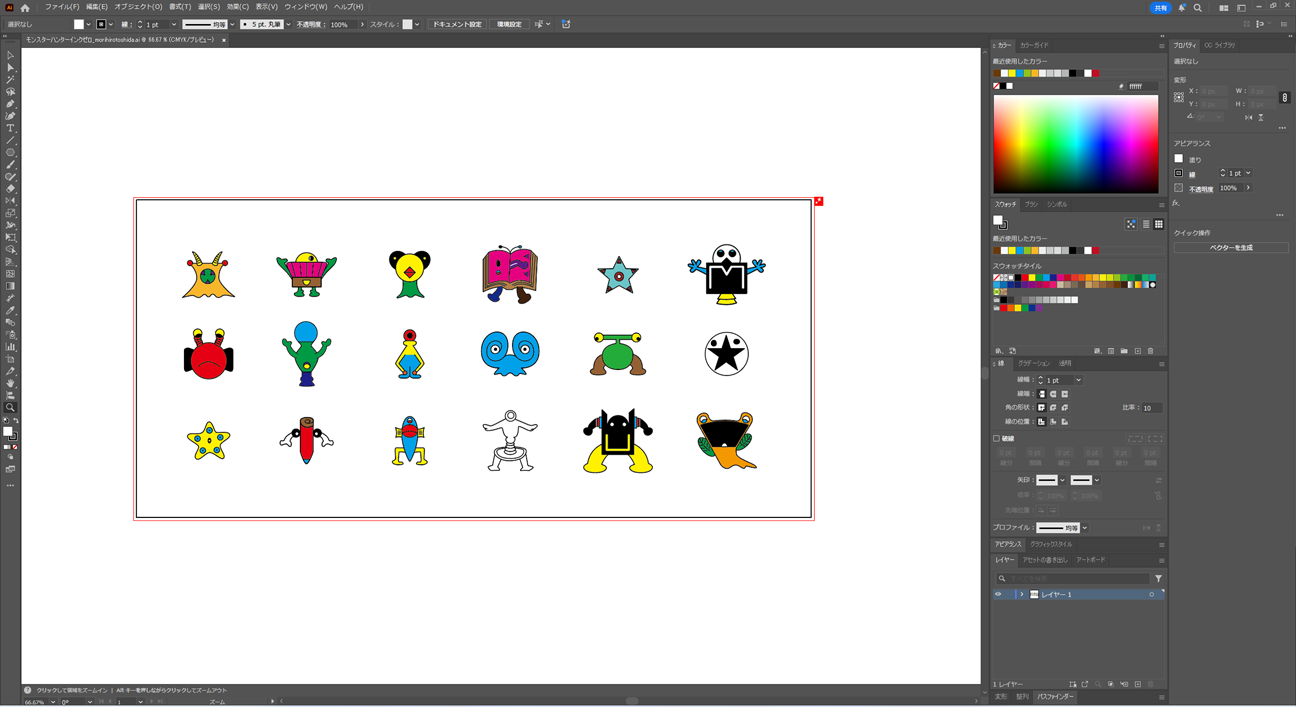
Task: Choose the Selection arrow tool
Action: (x=10, y=55)
